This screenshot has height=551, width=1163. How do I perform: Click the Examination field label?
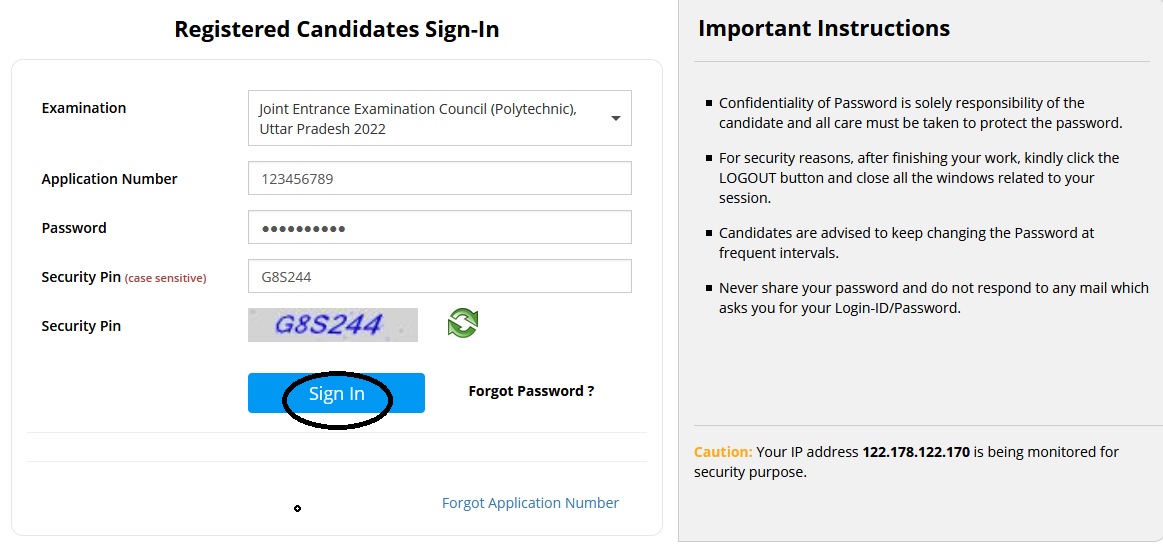[84, 108]
